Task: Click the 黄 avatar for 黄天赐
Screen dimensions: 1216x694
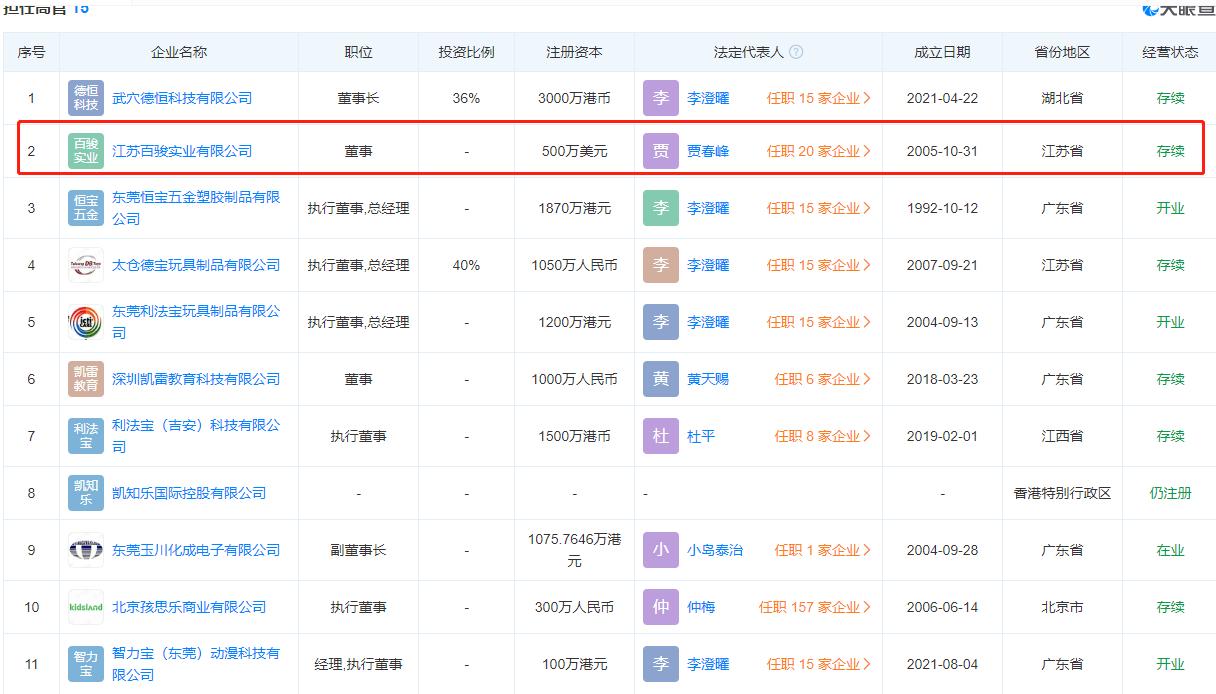Action: [660, 379]
